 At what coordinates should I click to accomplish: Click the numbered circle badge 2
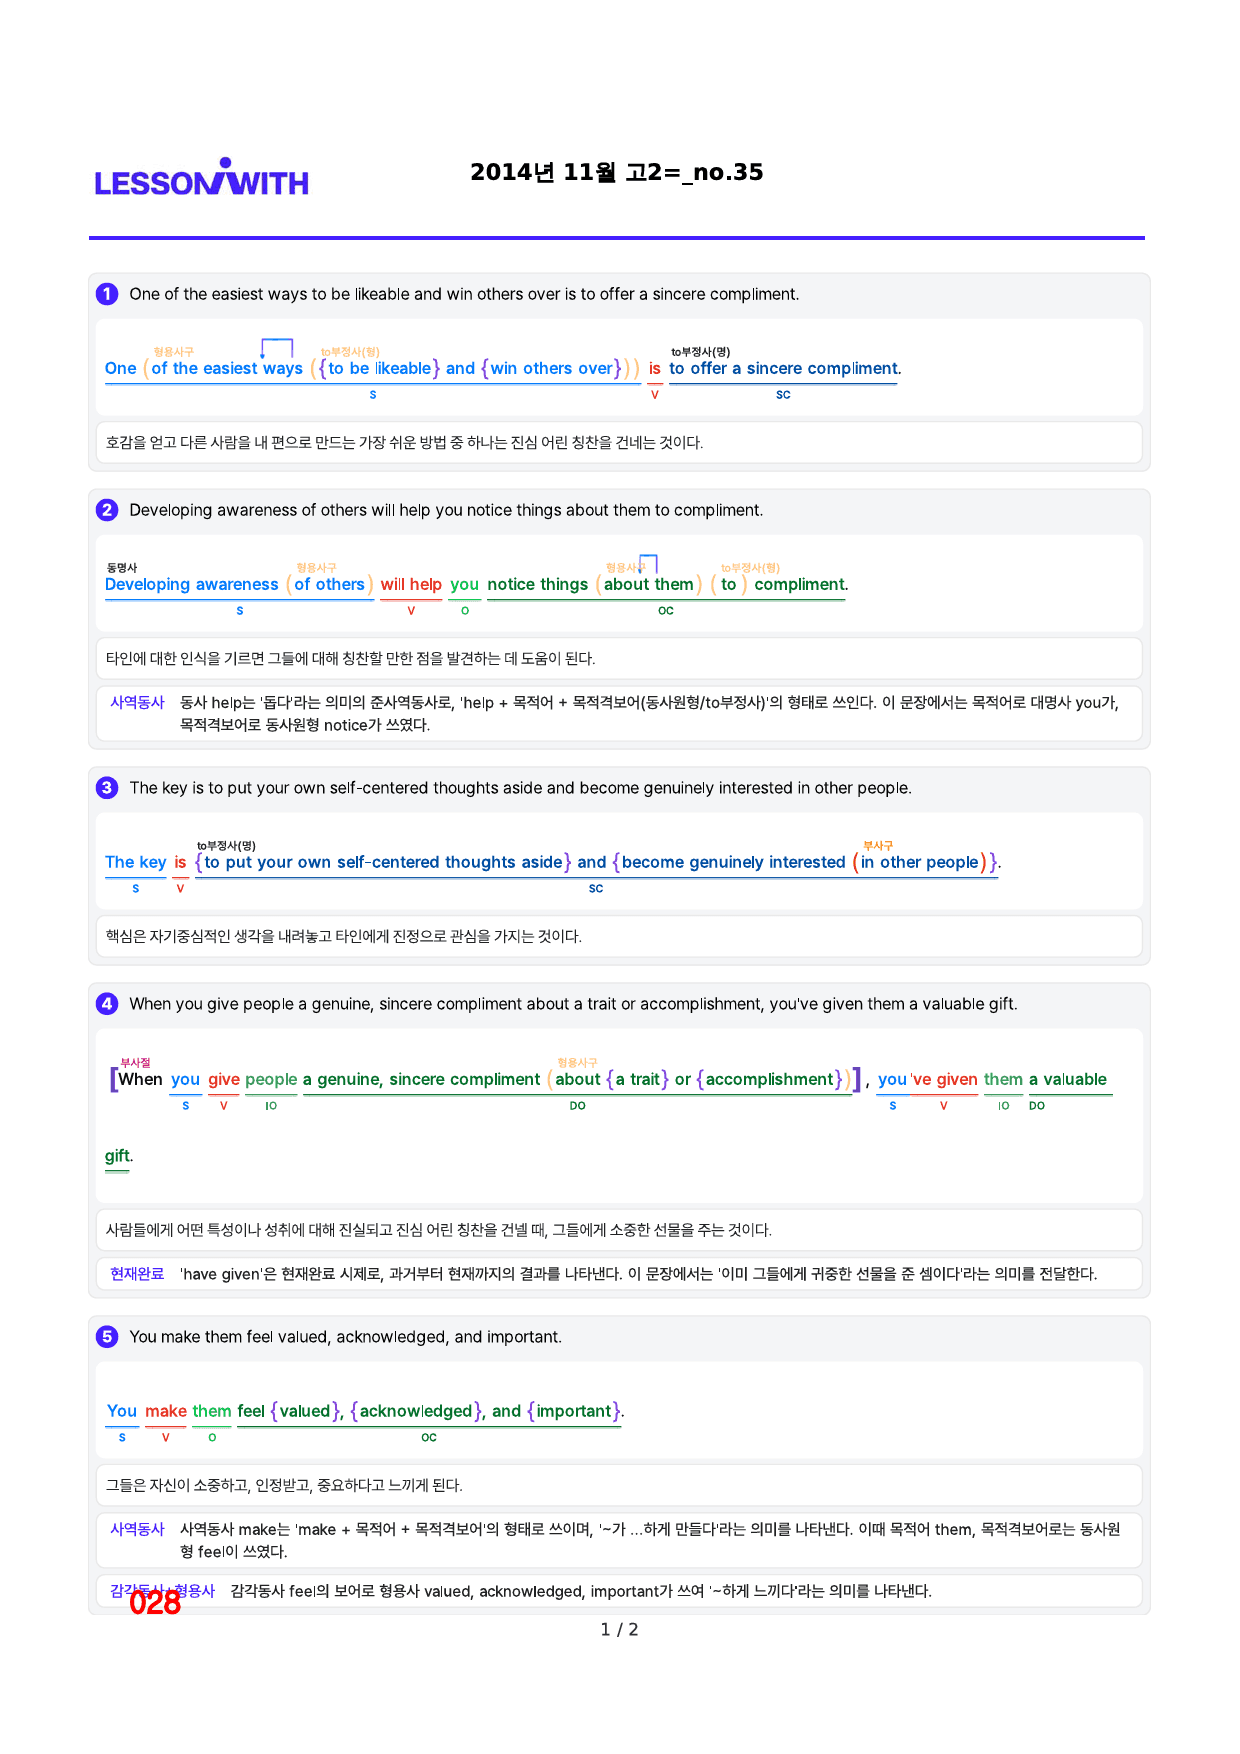tap(107, 510)
